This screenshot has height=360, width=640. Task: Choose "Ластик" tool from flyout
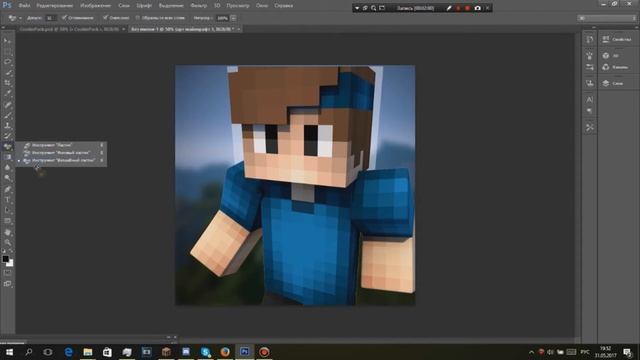point(61,145)
